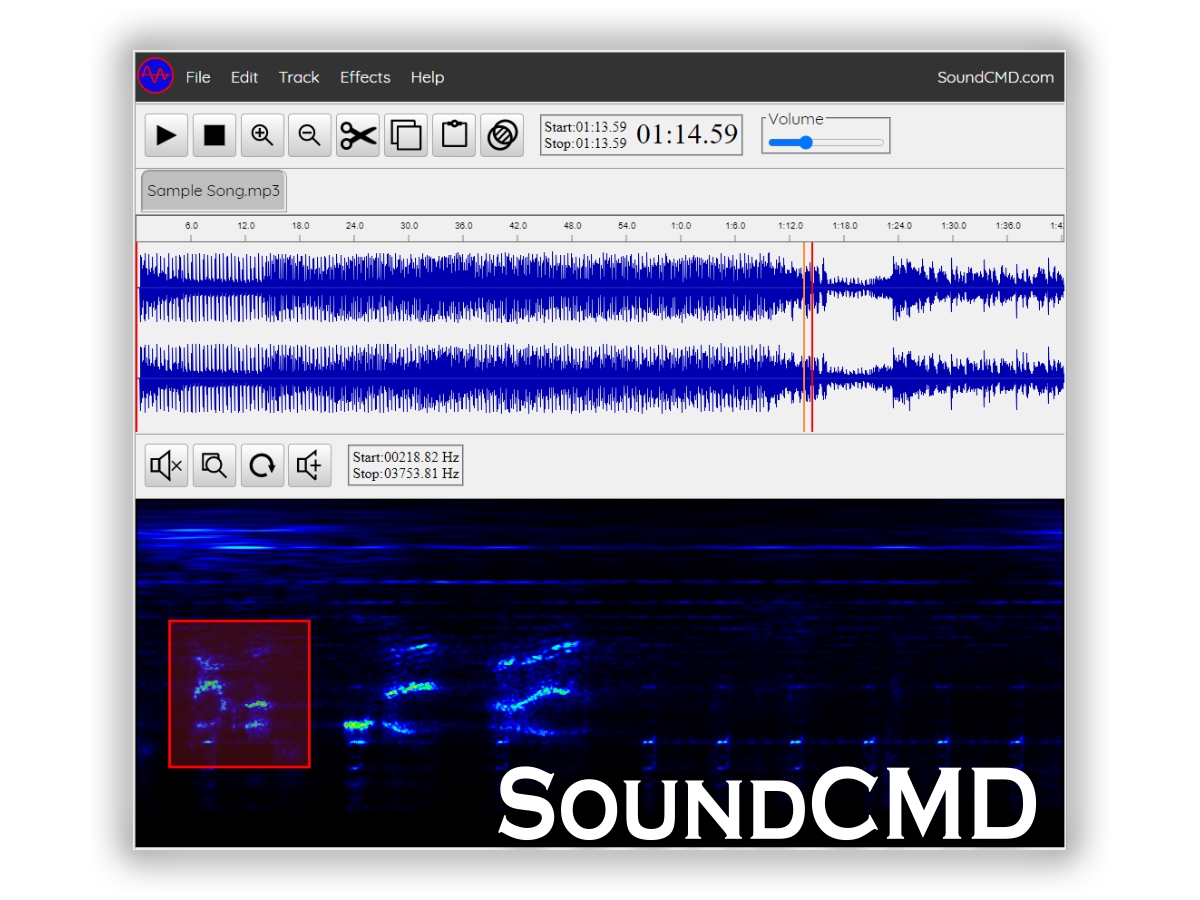Zoom in on the waveform
This screenshot has width=1200, height=900.
pos(262,135)
